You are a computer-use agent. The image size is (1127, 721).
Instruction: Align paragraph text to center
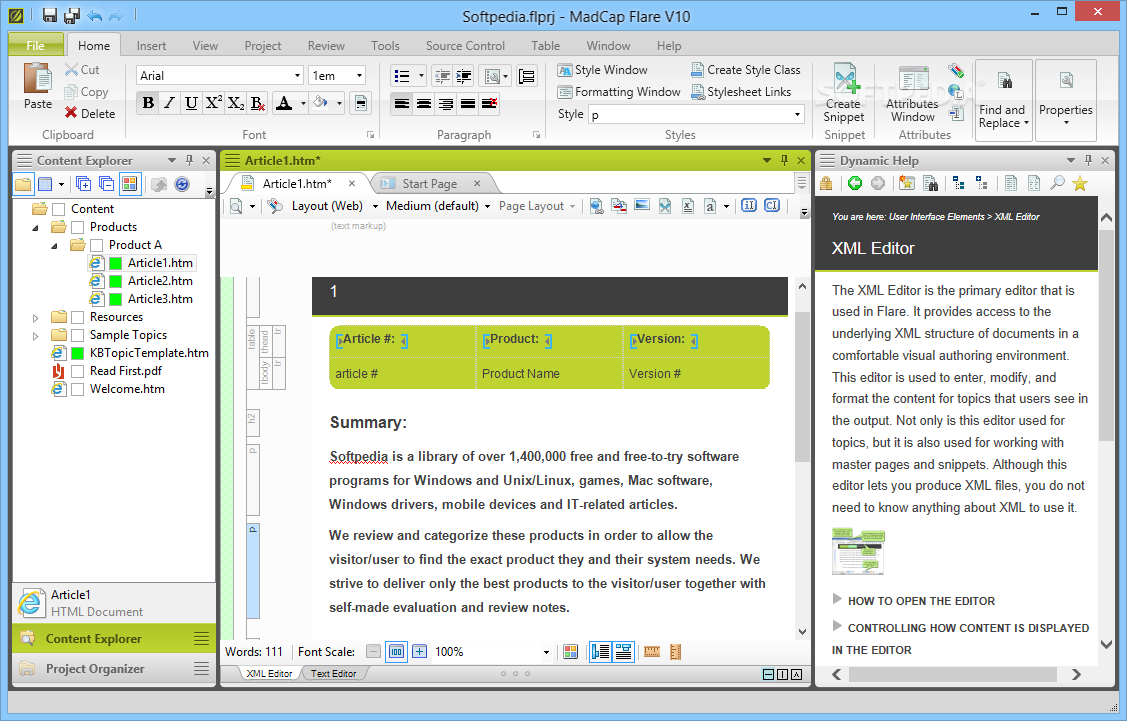[424, 104]
